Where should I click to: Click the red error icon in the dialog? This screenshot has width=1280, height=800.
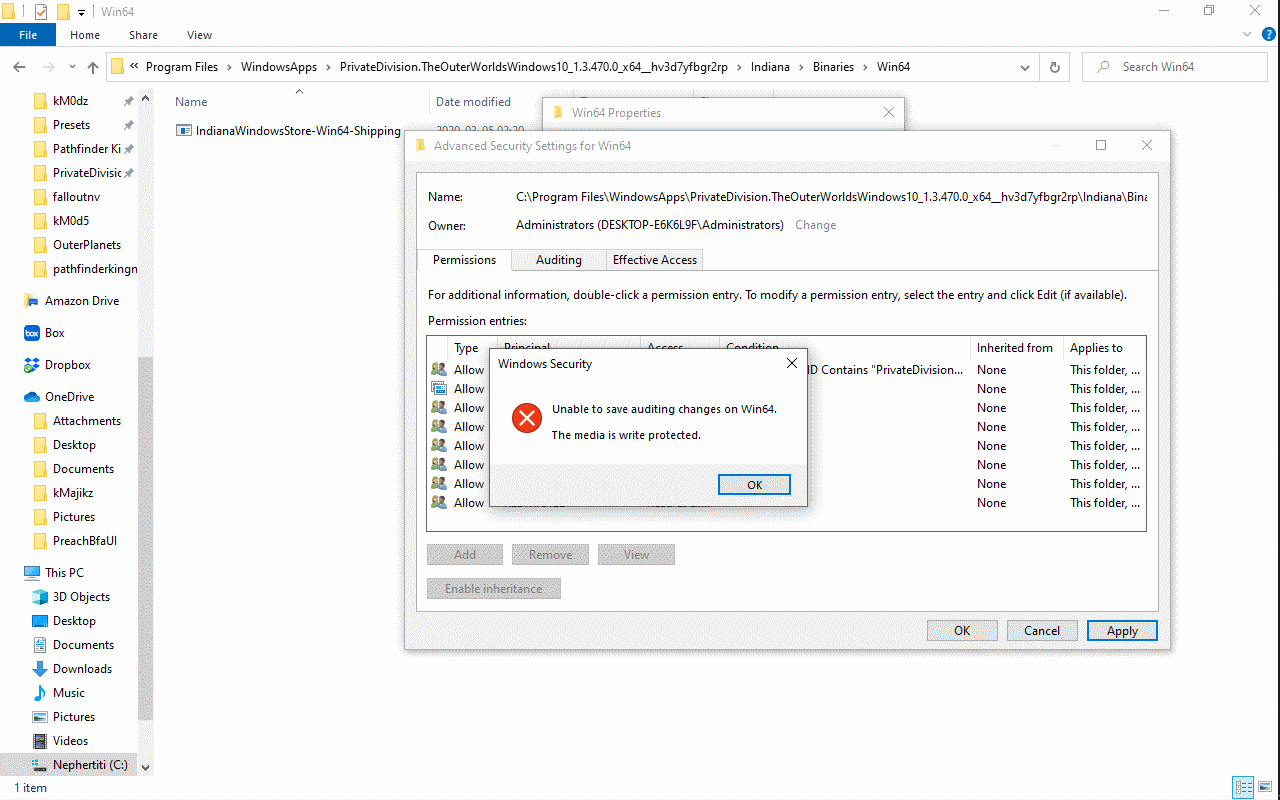(x=526, y=418)
